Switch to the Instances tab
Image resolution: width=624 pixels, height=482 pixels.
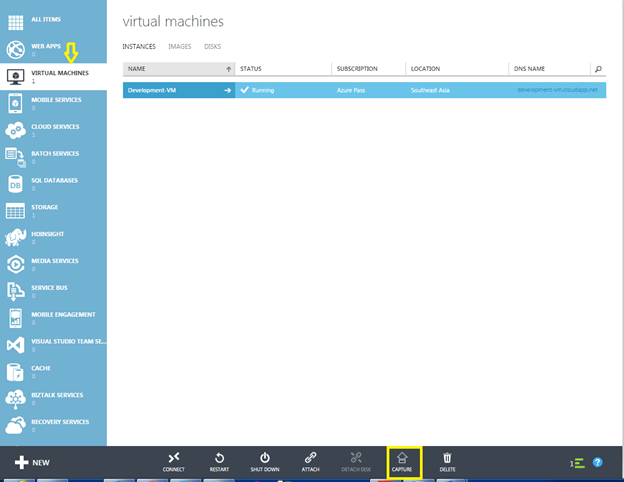[139, 47]
